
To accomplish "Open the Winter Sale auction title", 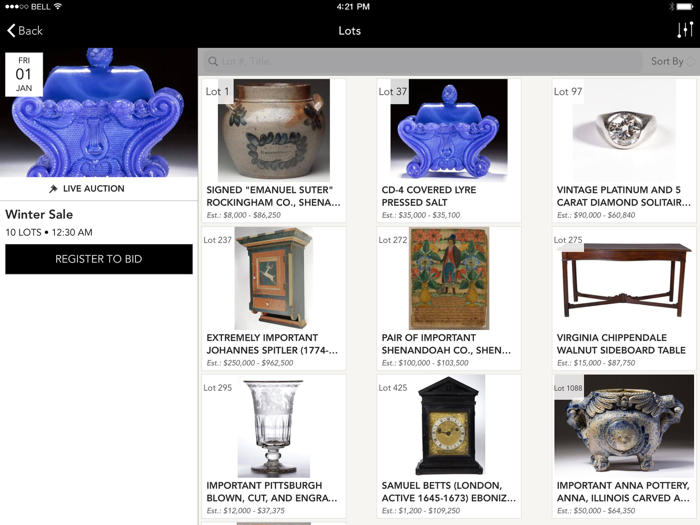I will point(39,214).
